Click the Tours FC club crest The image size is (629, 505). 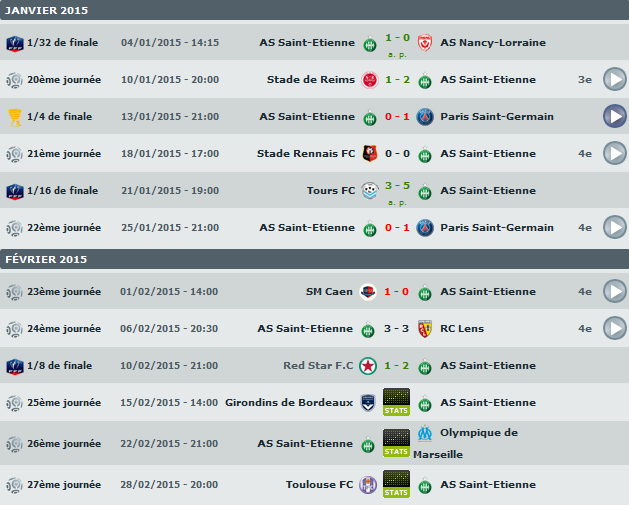coord(369,191)
